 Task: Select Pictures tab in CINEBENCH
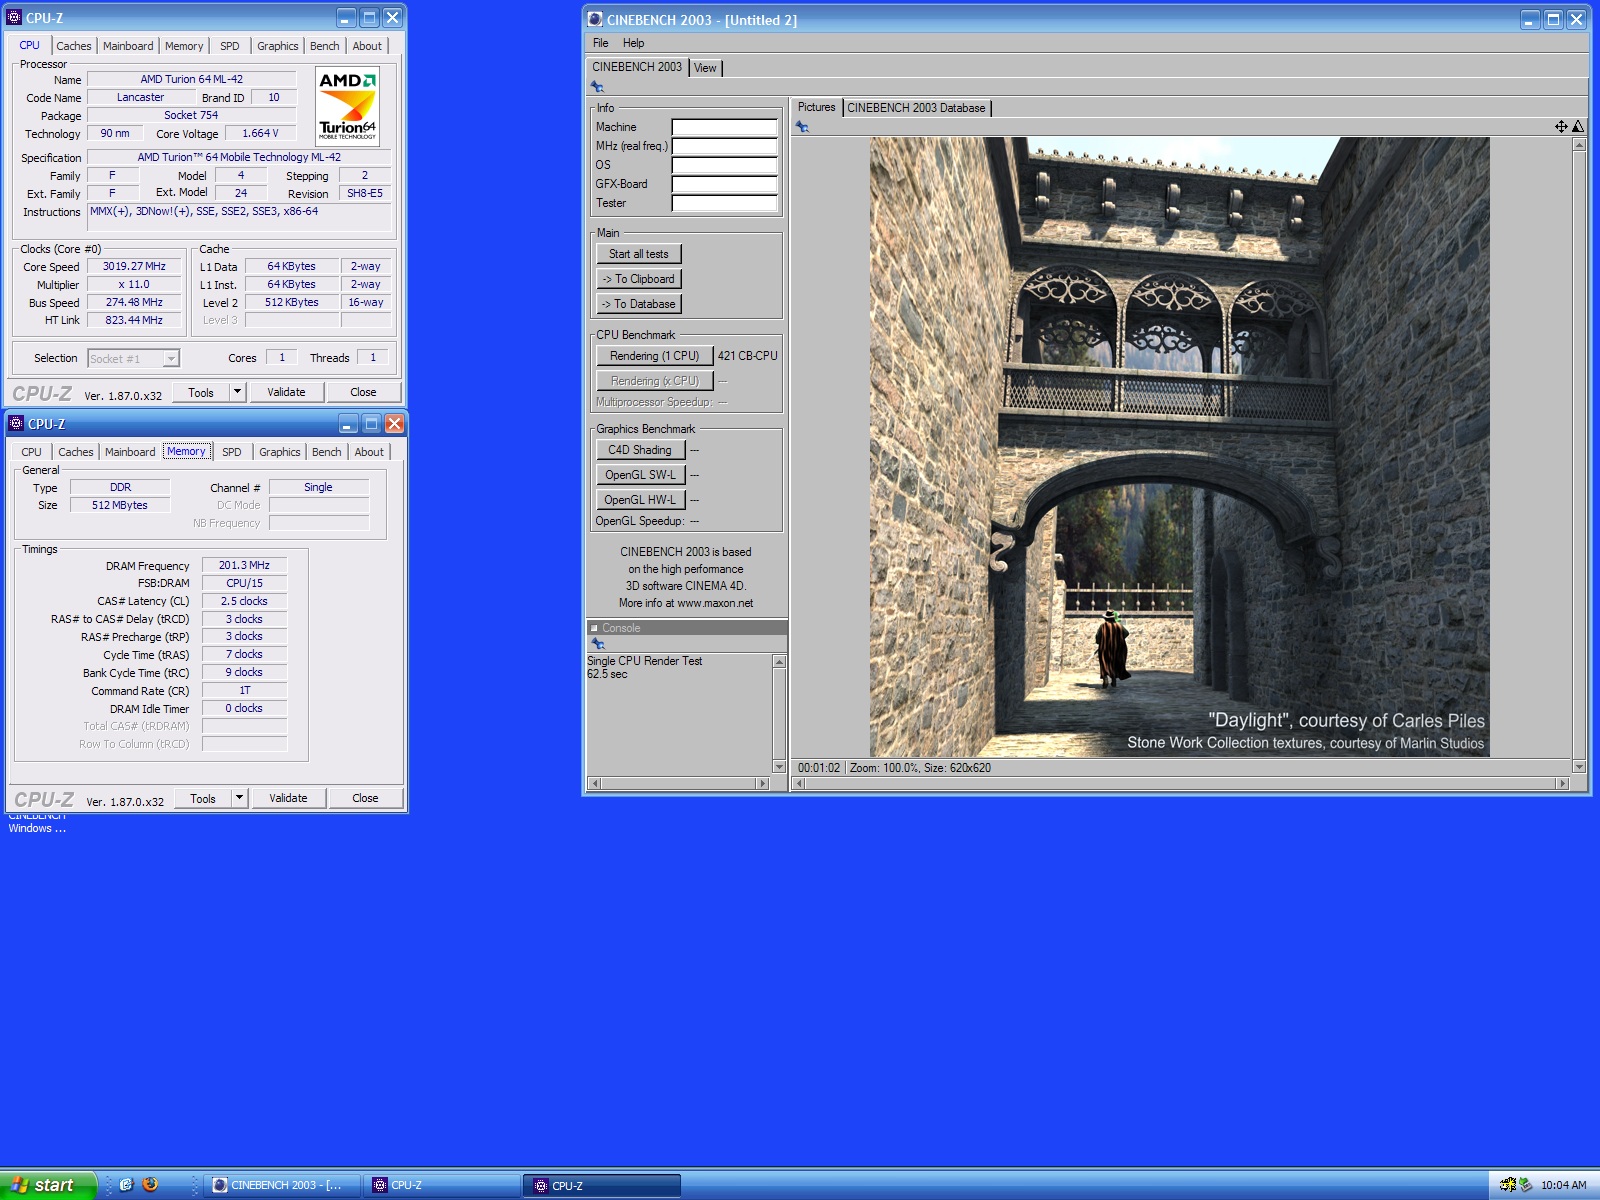[816, 107]
